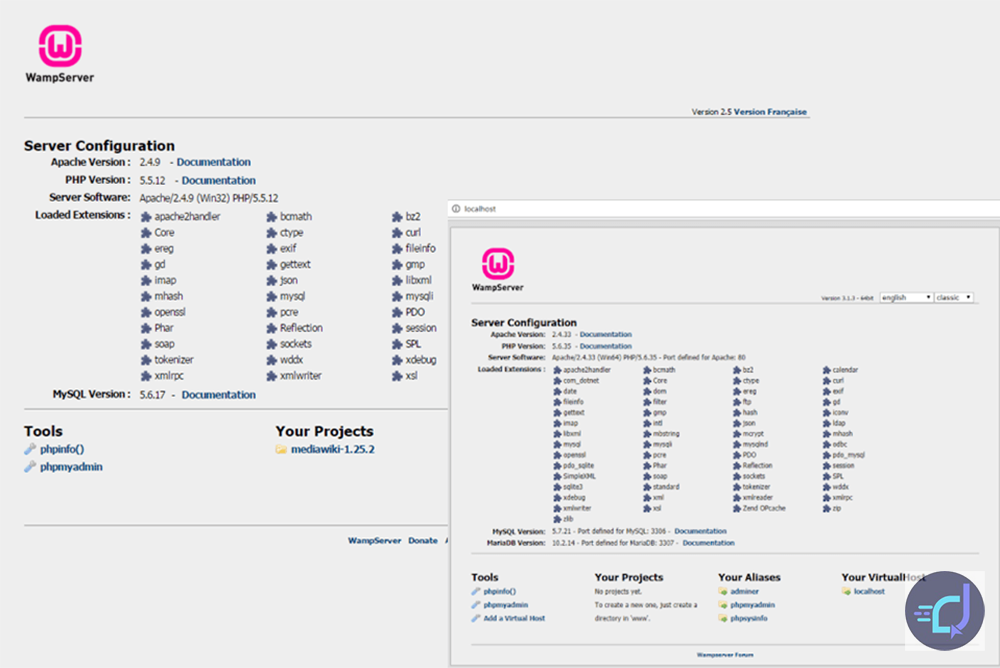Open the adminer alias

tap(744, 591)
